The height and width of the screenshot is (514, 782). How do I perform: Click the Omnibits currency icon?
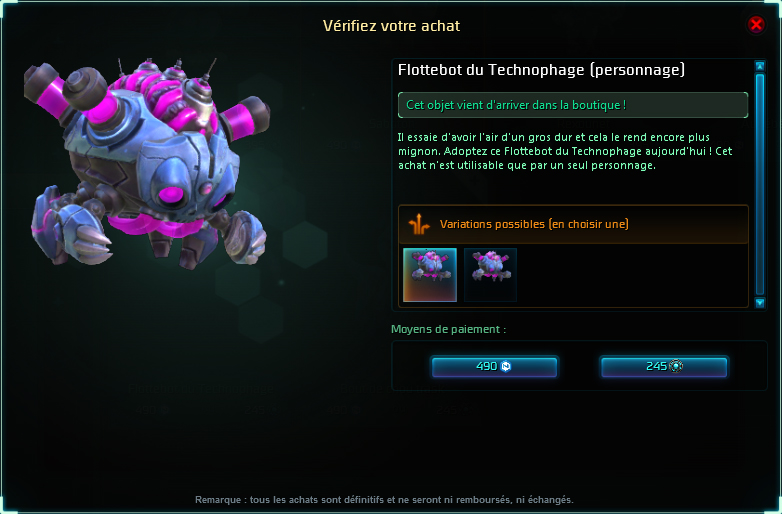pyautogui.click(x=676, y=366)
